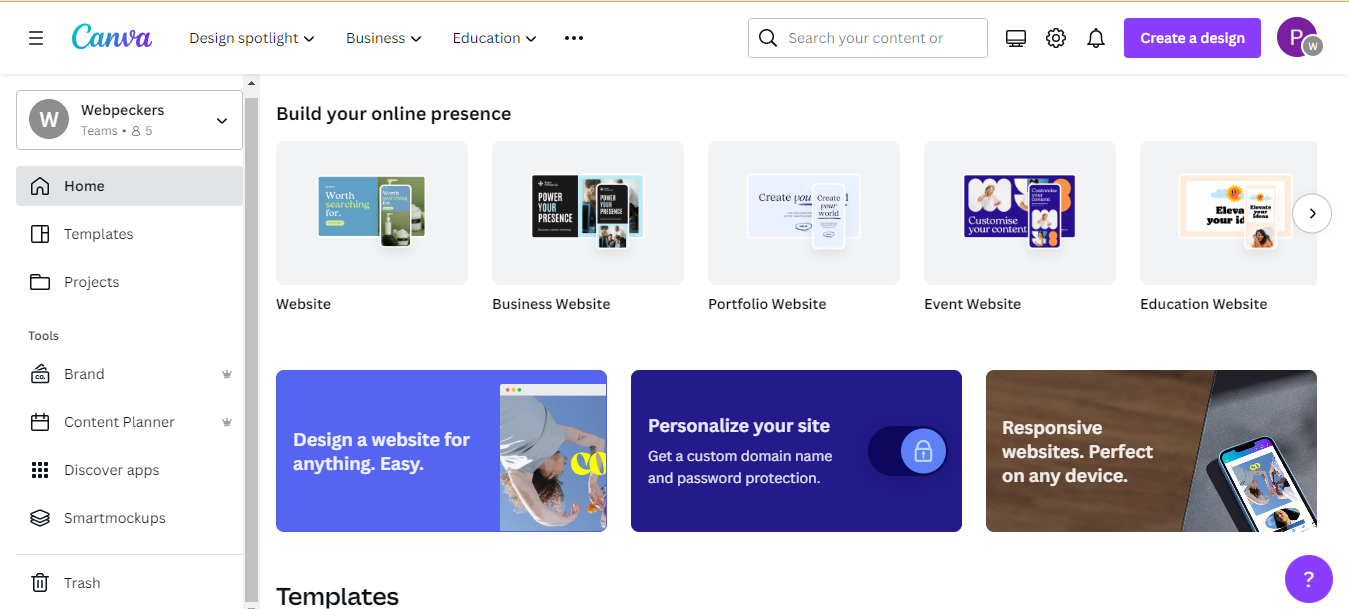Go to Projects in the sidebar
Image resolution: width=1349 pixels, height=609 pixels.
click(x=90, y=282)
